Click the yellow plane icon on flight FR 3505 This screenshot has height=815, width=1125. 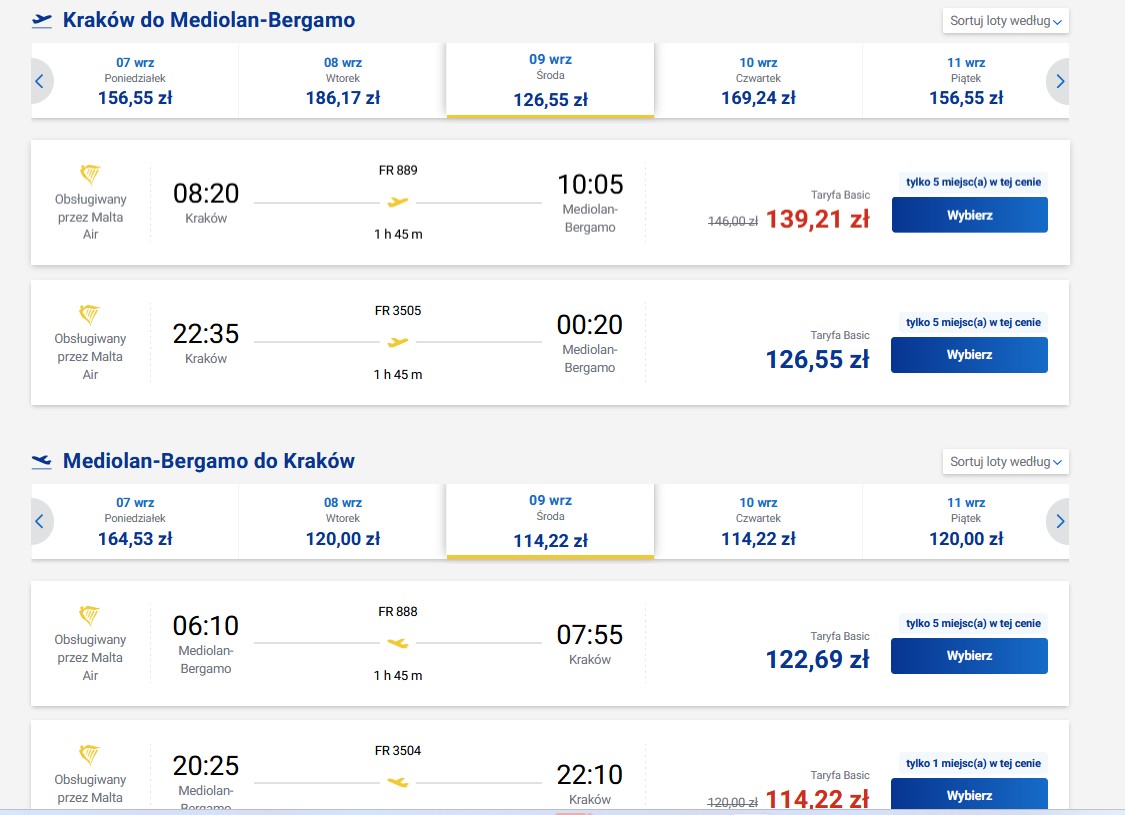pos(397,342)
